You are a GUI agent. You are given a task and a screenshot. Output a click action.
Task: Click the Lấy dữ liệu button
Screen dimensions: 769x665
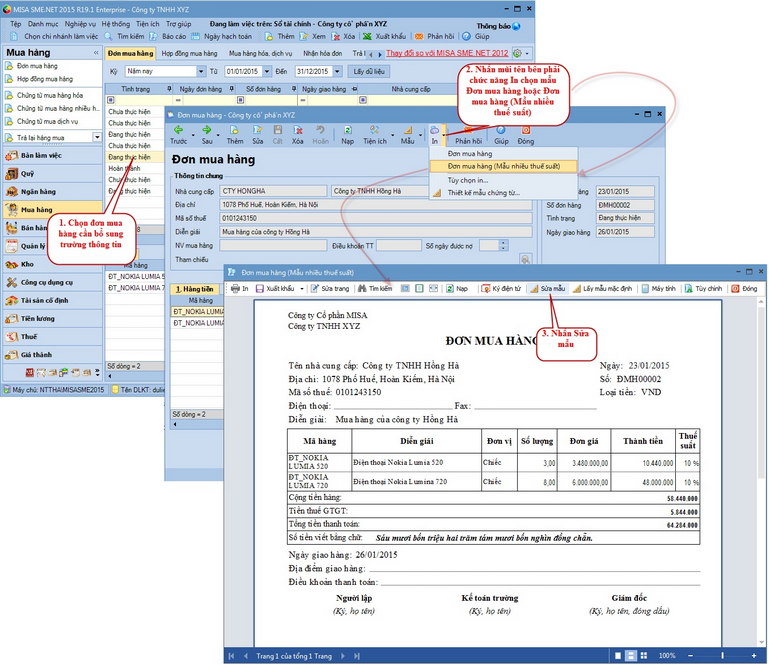369,72
